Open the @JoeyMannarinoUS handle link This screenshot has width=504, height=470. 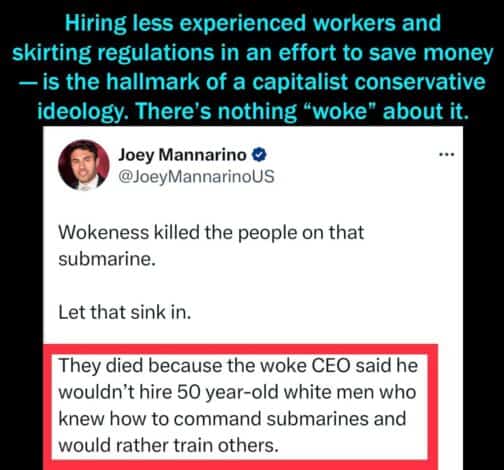[196, 177]
